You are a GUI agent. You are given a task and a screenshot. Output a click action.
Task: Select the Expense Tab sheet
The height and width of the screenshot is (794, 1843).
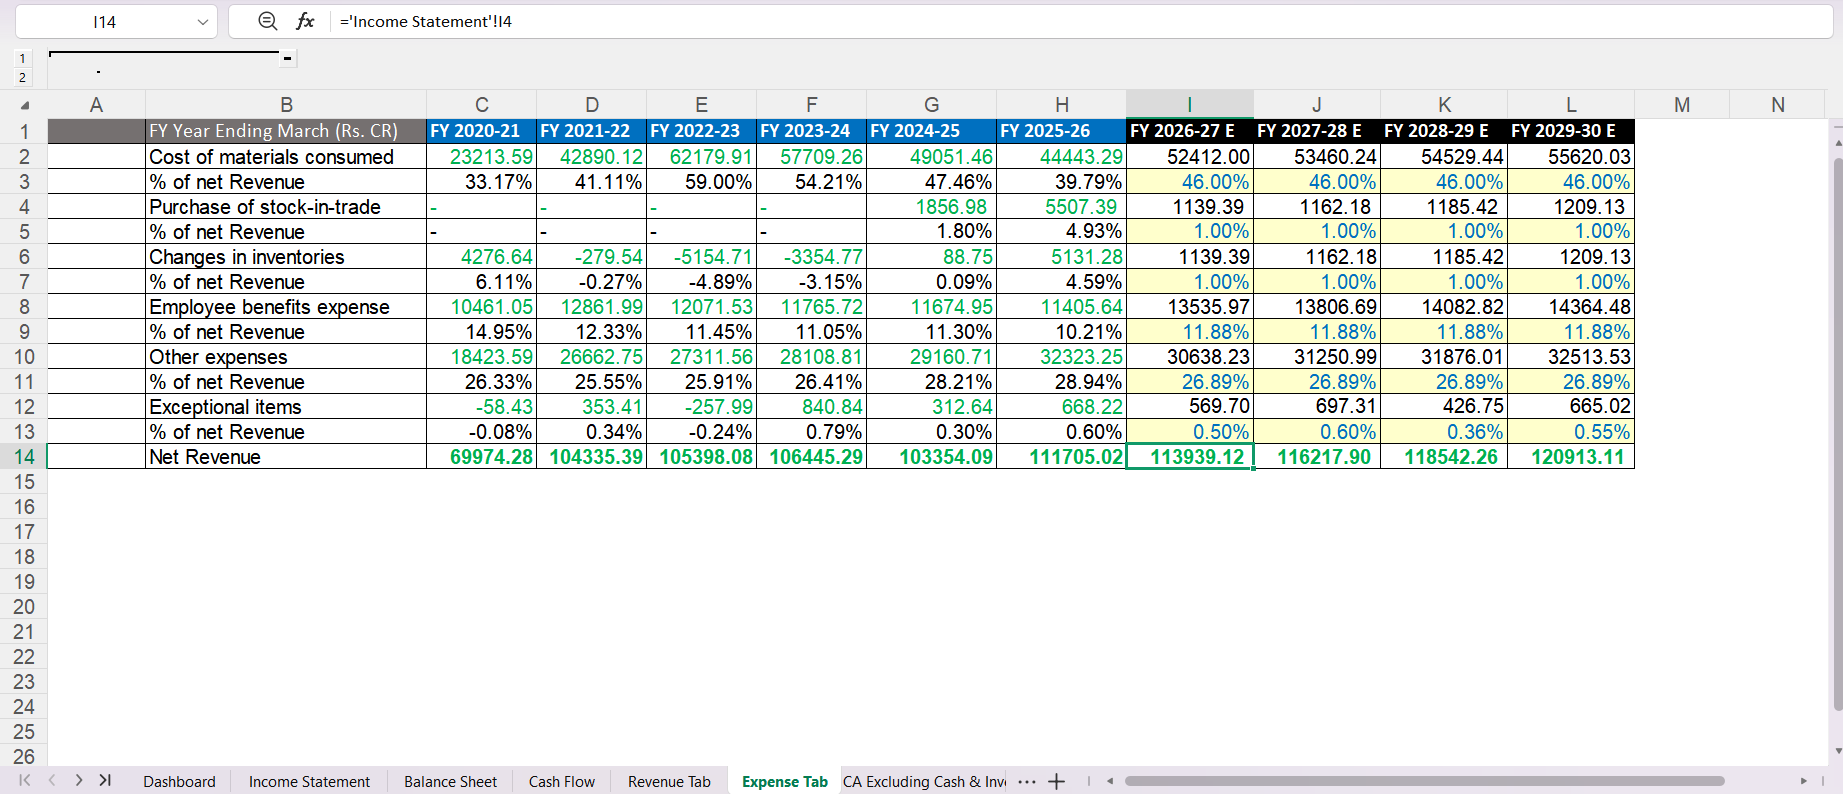(785, 782)
